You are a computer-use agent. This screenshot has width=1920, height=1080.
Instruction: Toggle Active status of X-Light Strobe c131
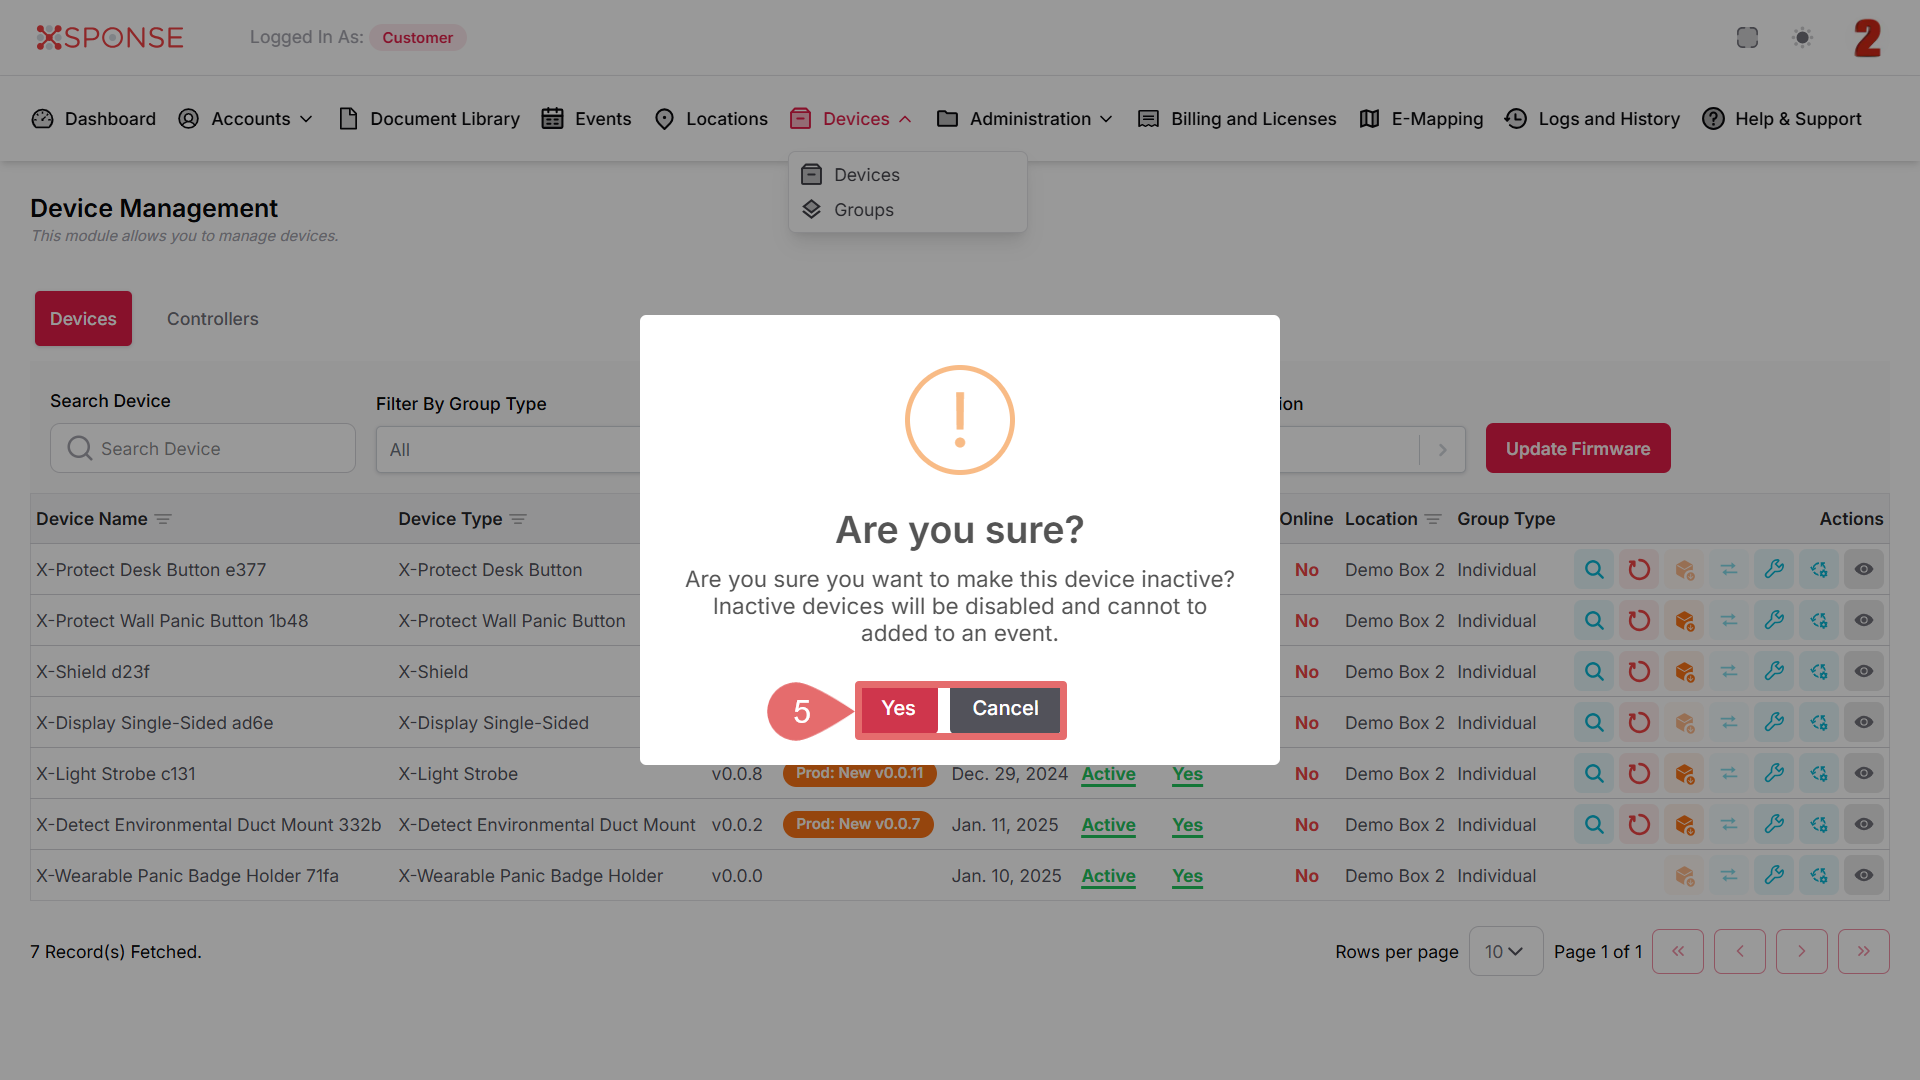click(x=1108, y=774)
